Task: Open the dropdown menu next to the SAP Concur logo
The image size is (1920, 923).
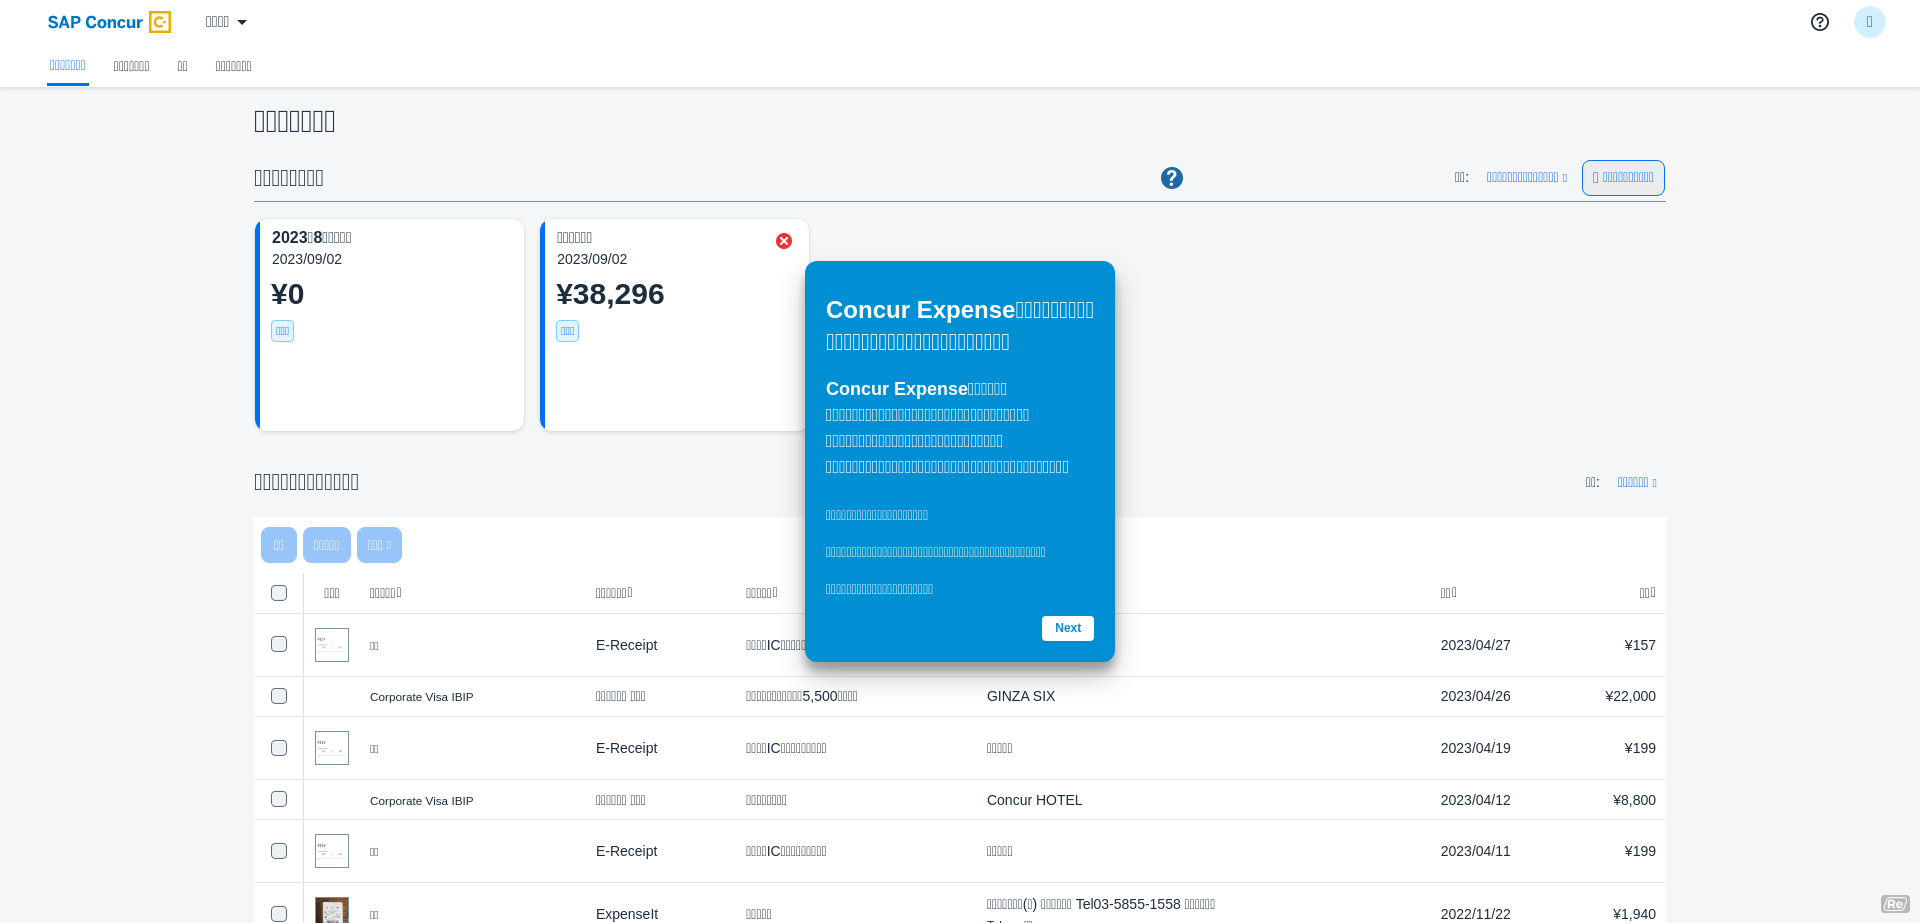Action: [226, 22]
